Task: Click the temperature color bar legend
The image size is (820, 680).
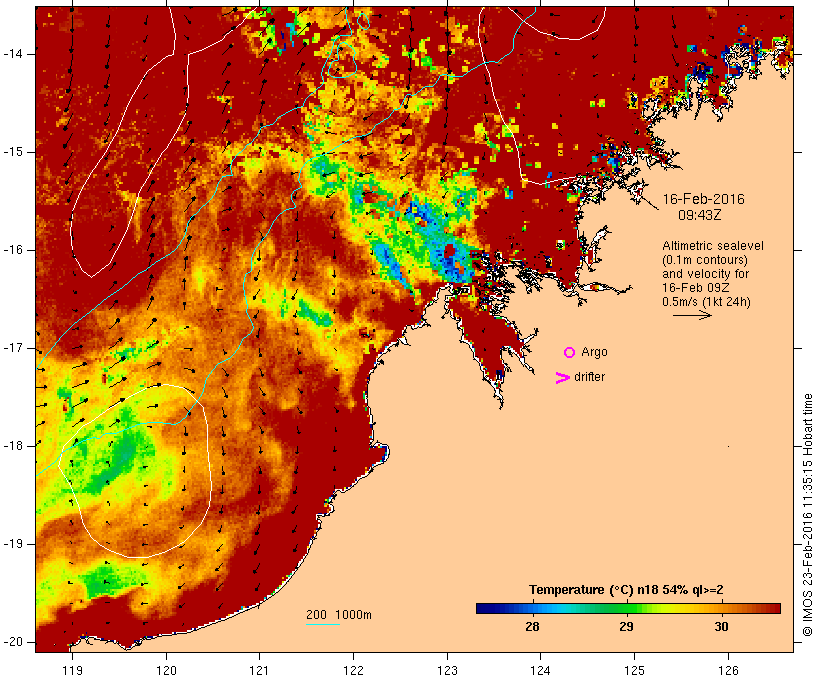Action: tap(628, 608)
